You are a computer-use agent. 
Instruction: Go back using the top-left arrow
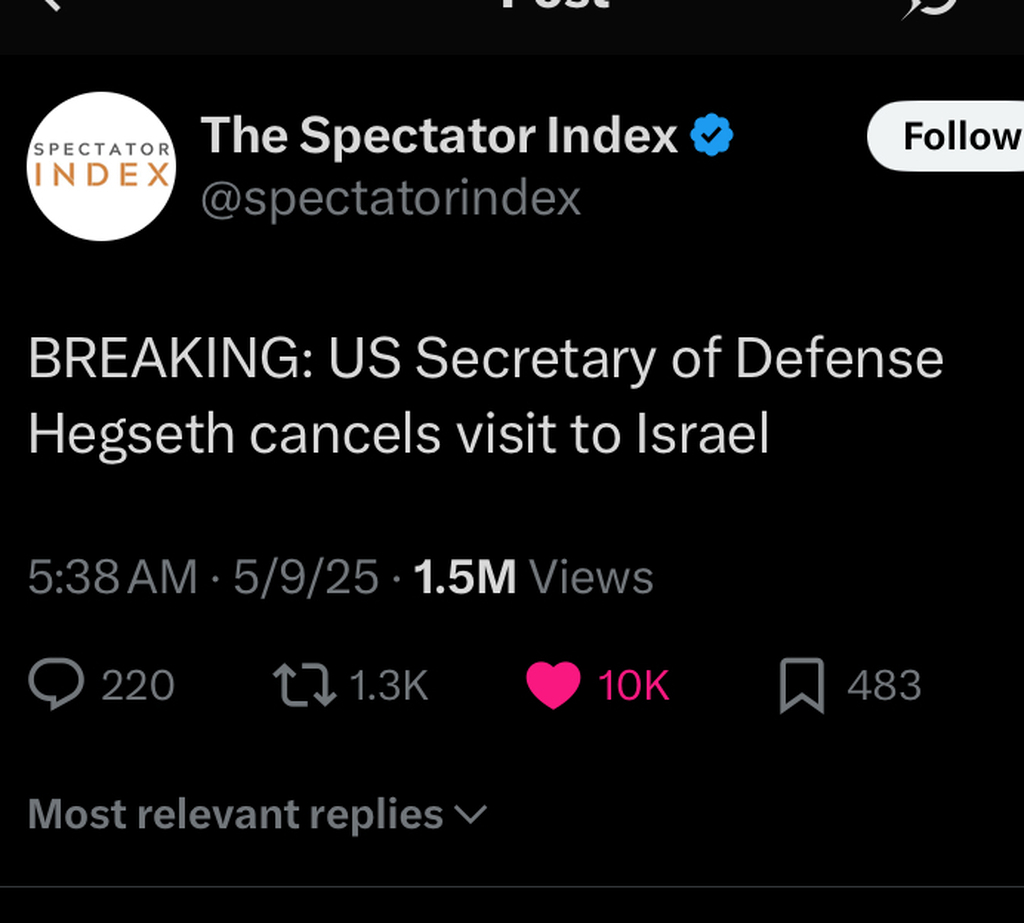tap(50, 5)
